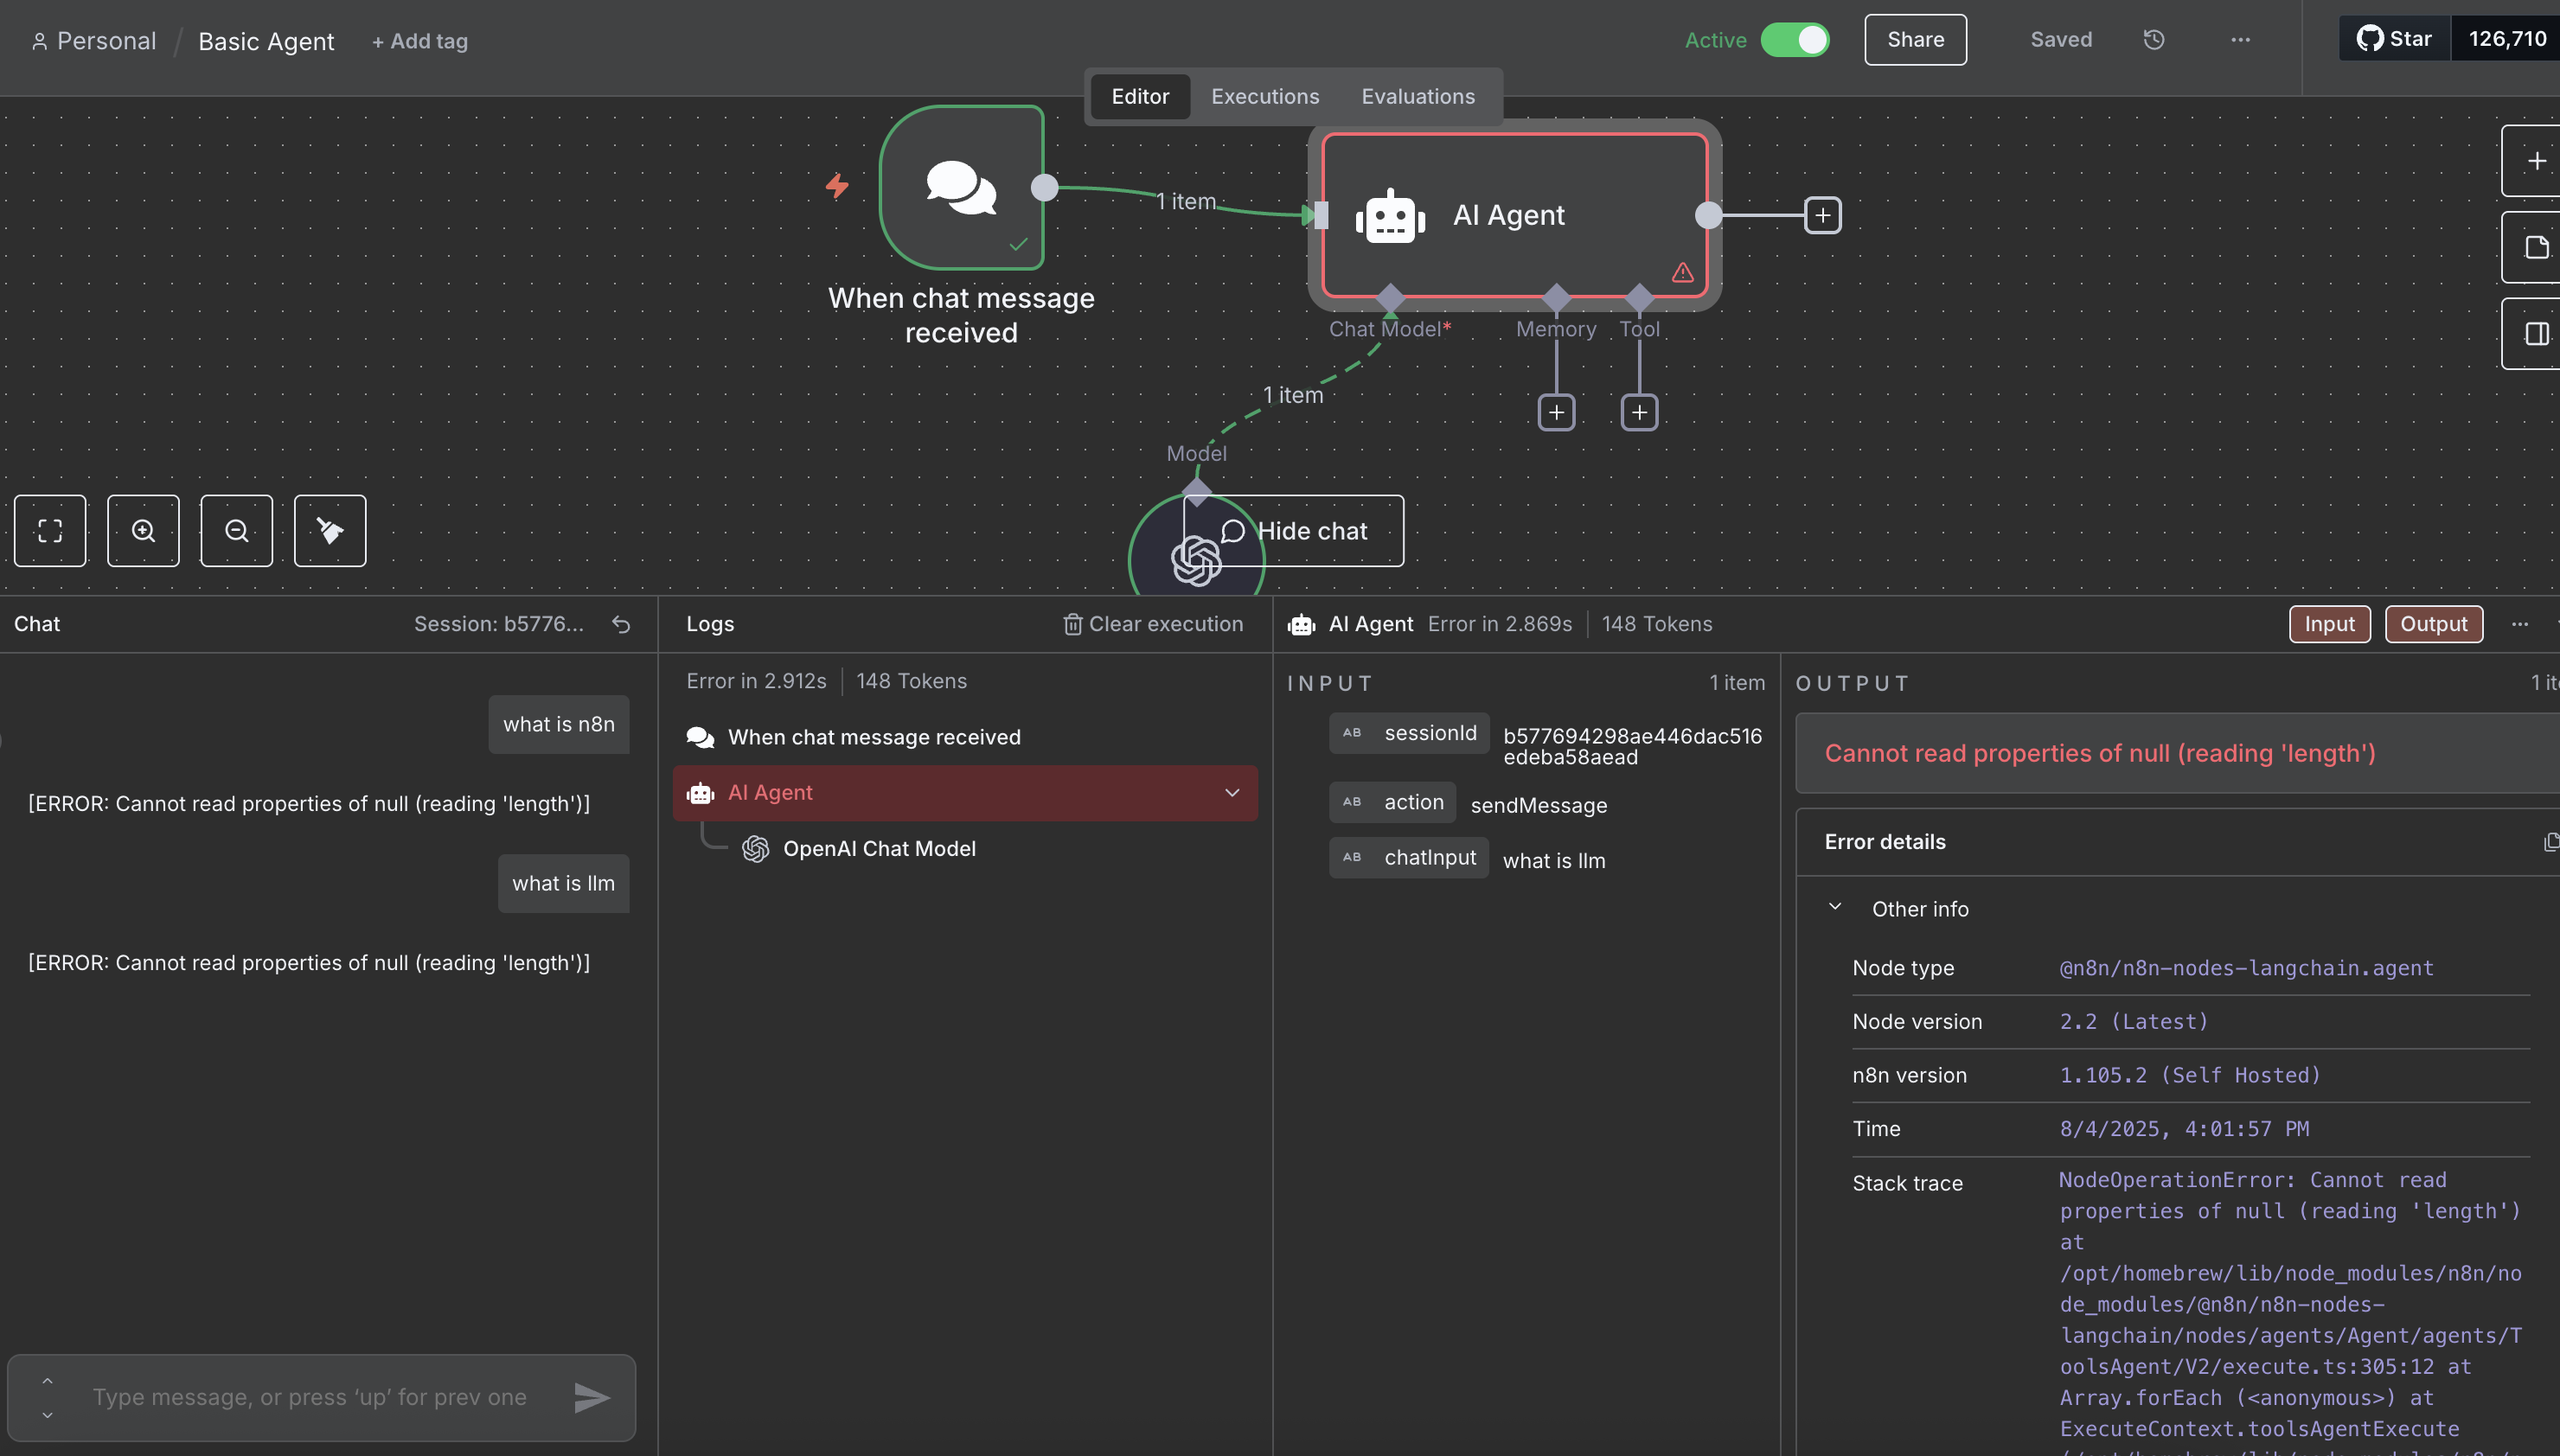
Task: Switch to the Executions tab
Action: pyautogui.click(x=1264, y=96)
